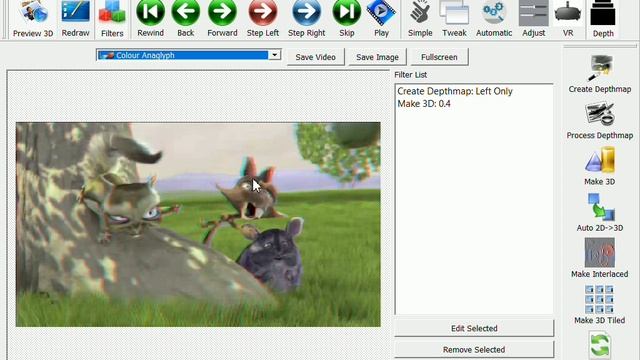Open the Tweak mode

pyautogui.click(x=454, y=19)
